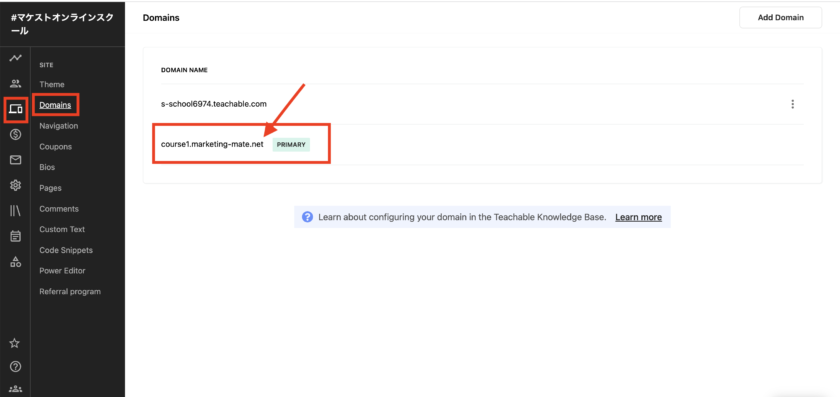Screen dimensions: 840x397
Task: Open the Coupons page
Action: tap(55, 146)
